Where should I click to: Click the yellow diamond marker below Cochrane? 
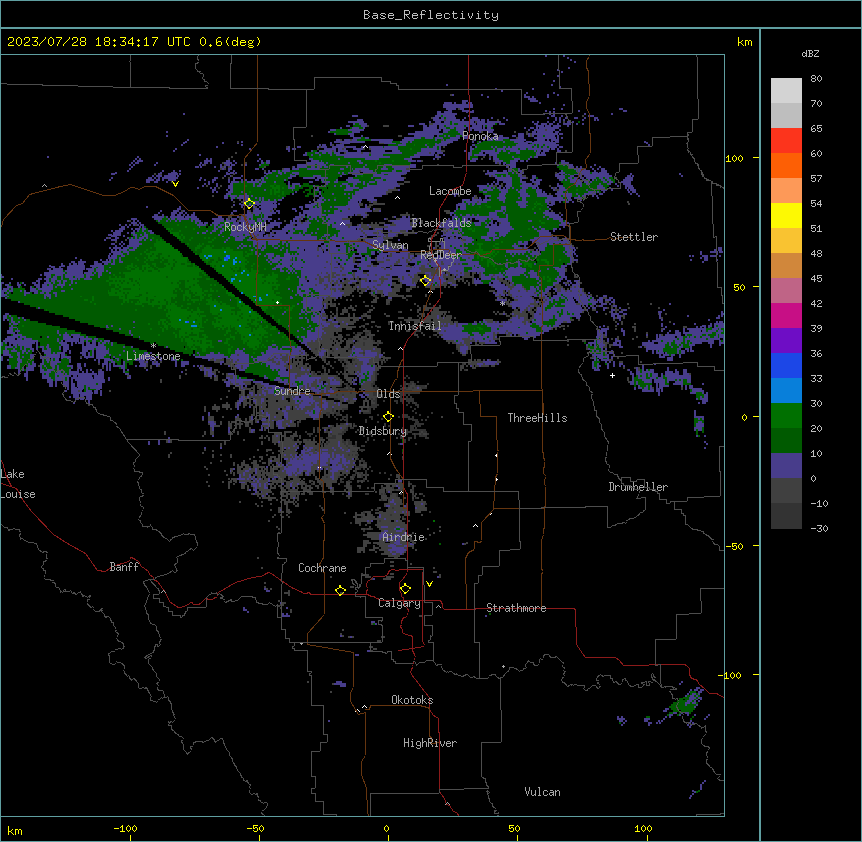point(340,590)
